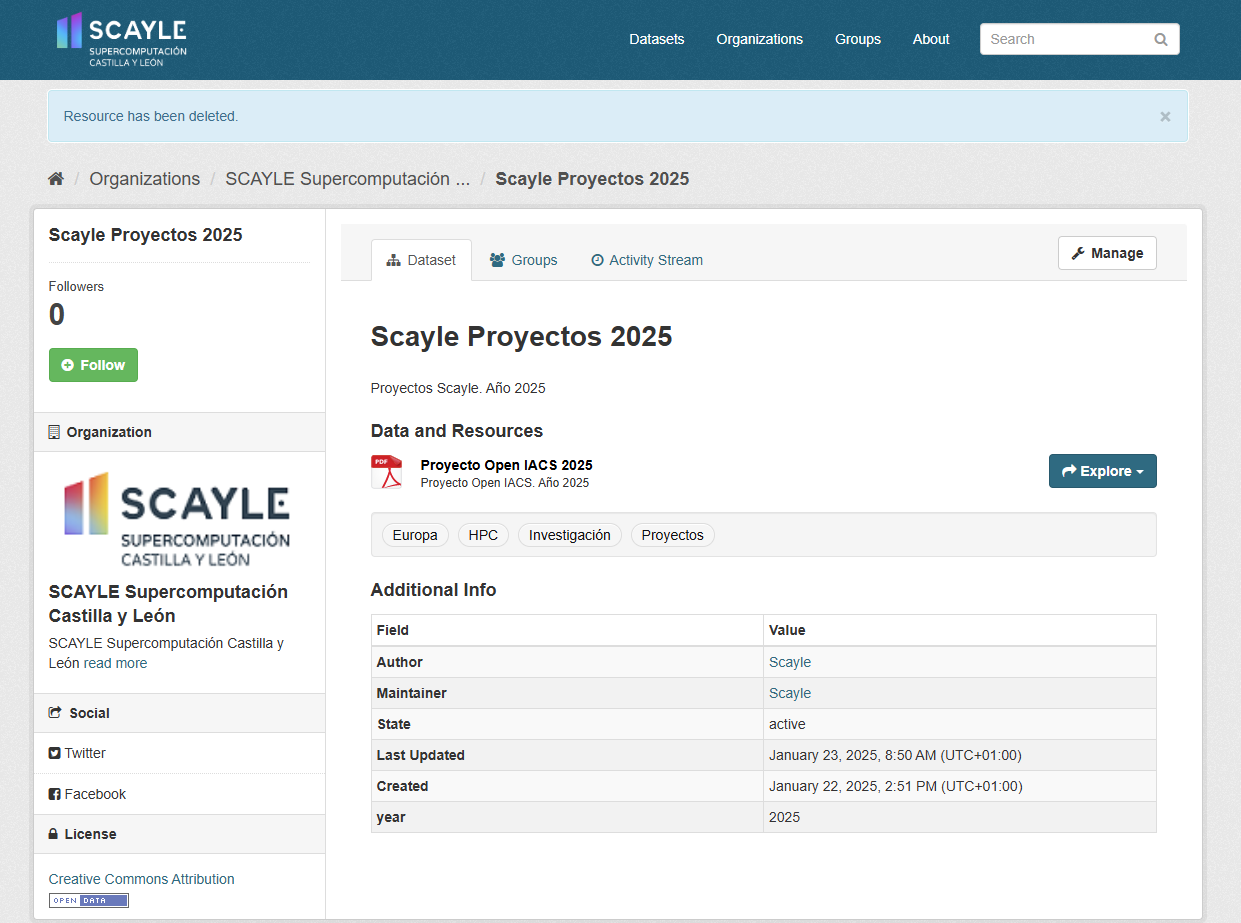Open the Creative Commons Attribution link

142,879
